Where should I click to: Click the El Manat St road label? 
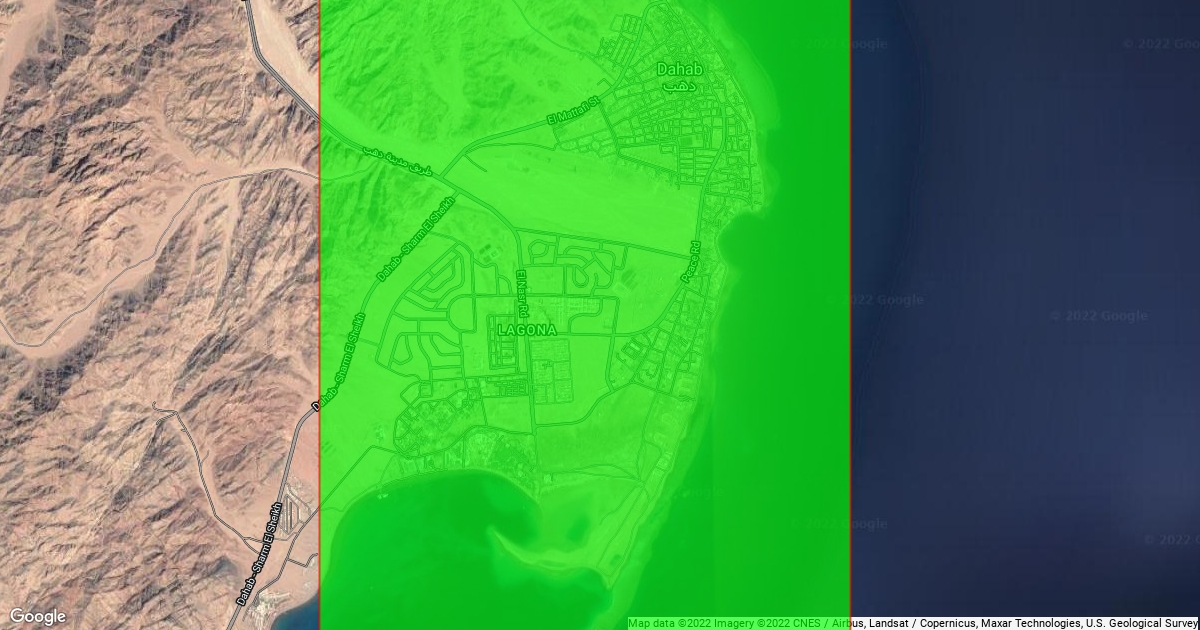coord(572,110)
